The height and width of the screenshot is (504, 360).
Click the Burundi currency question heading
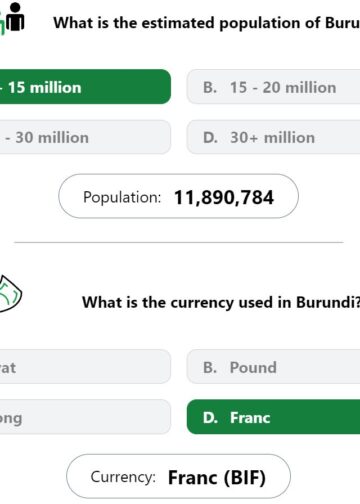[221, 303]
